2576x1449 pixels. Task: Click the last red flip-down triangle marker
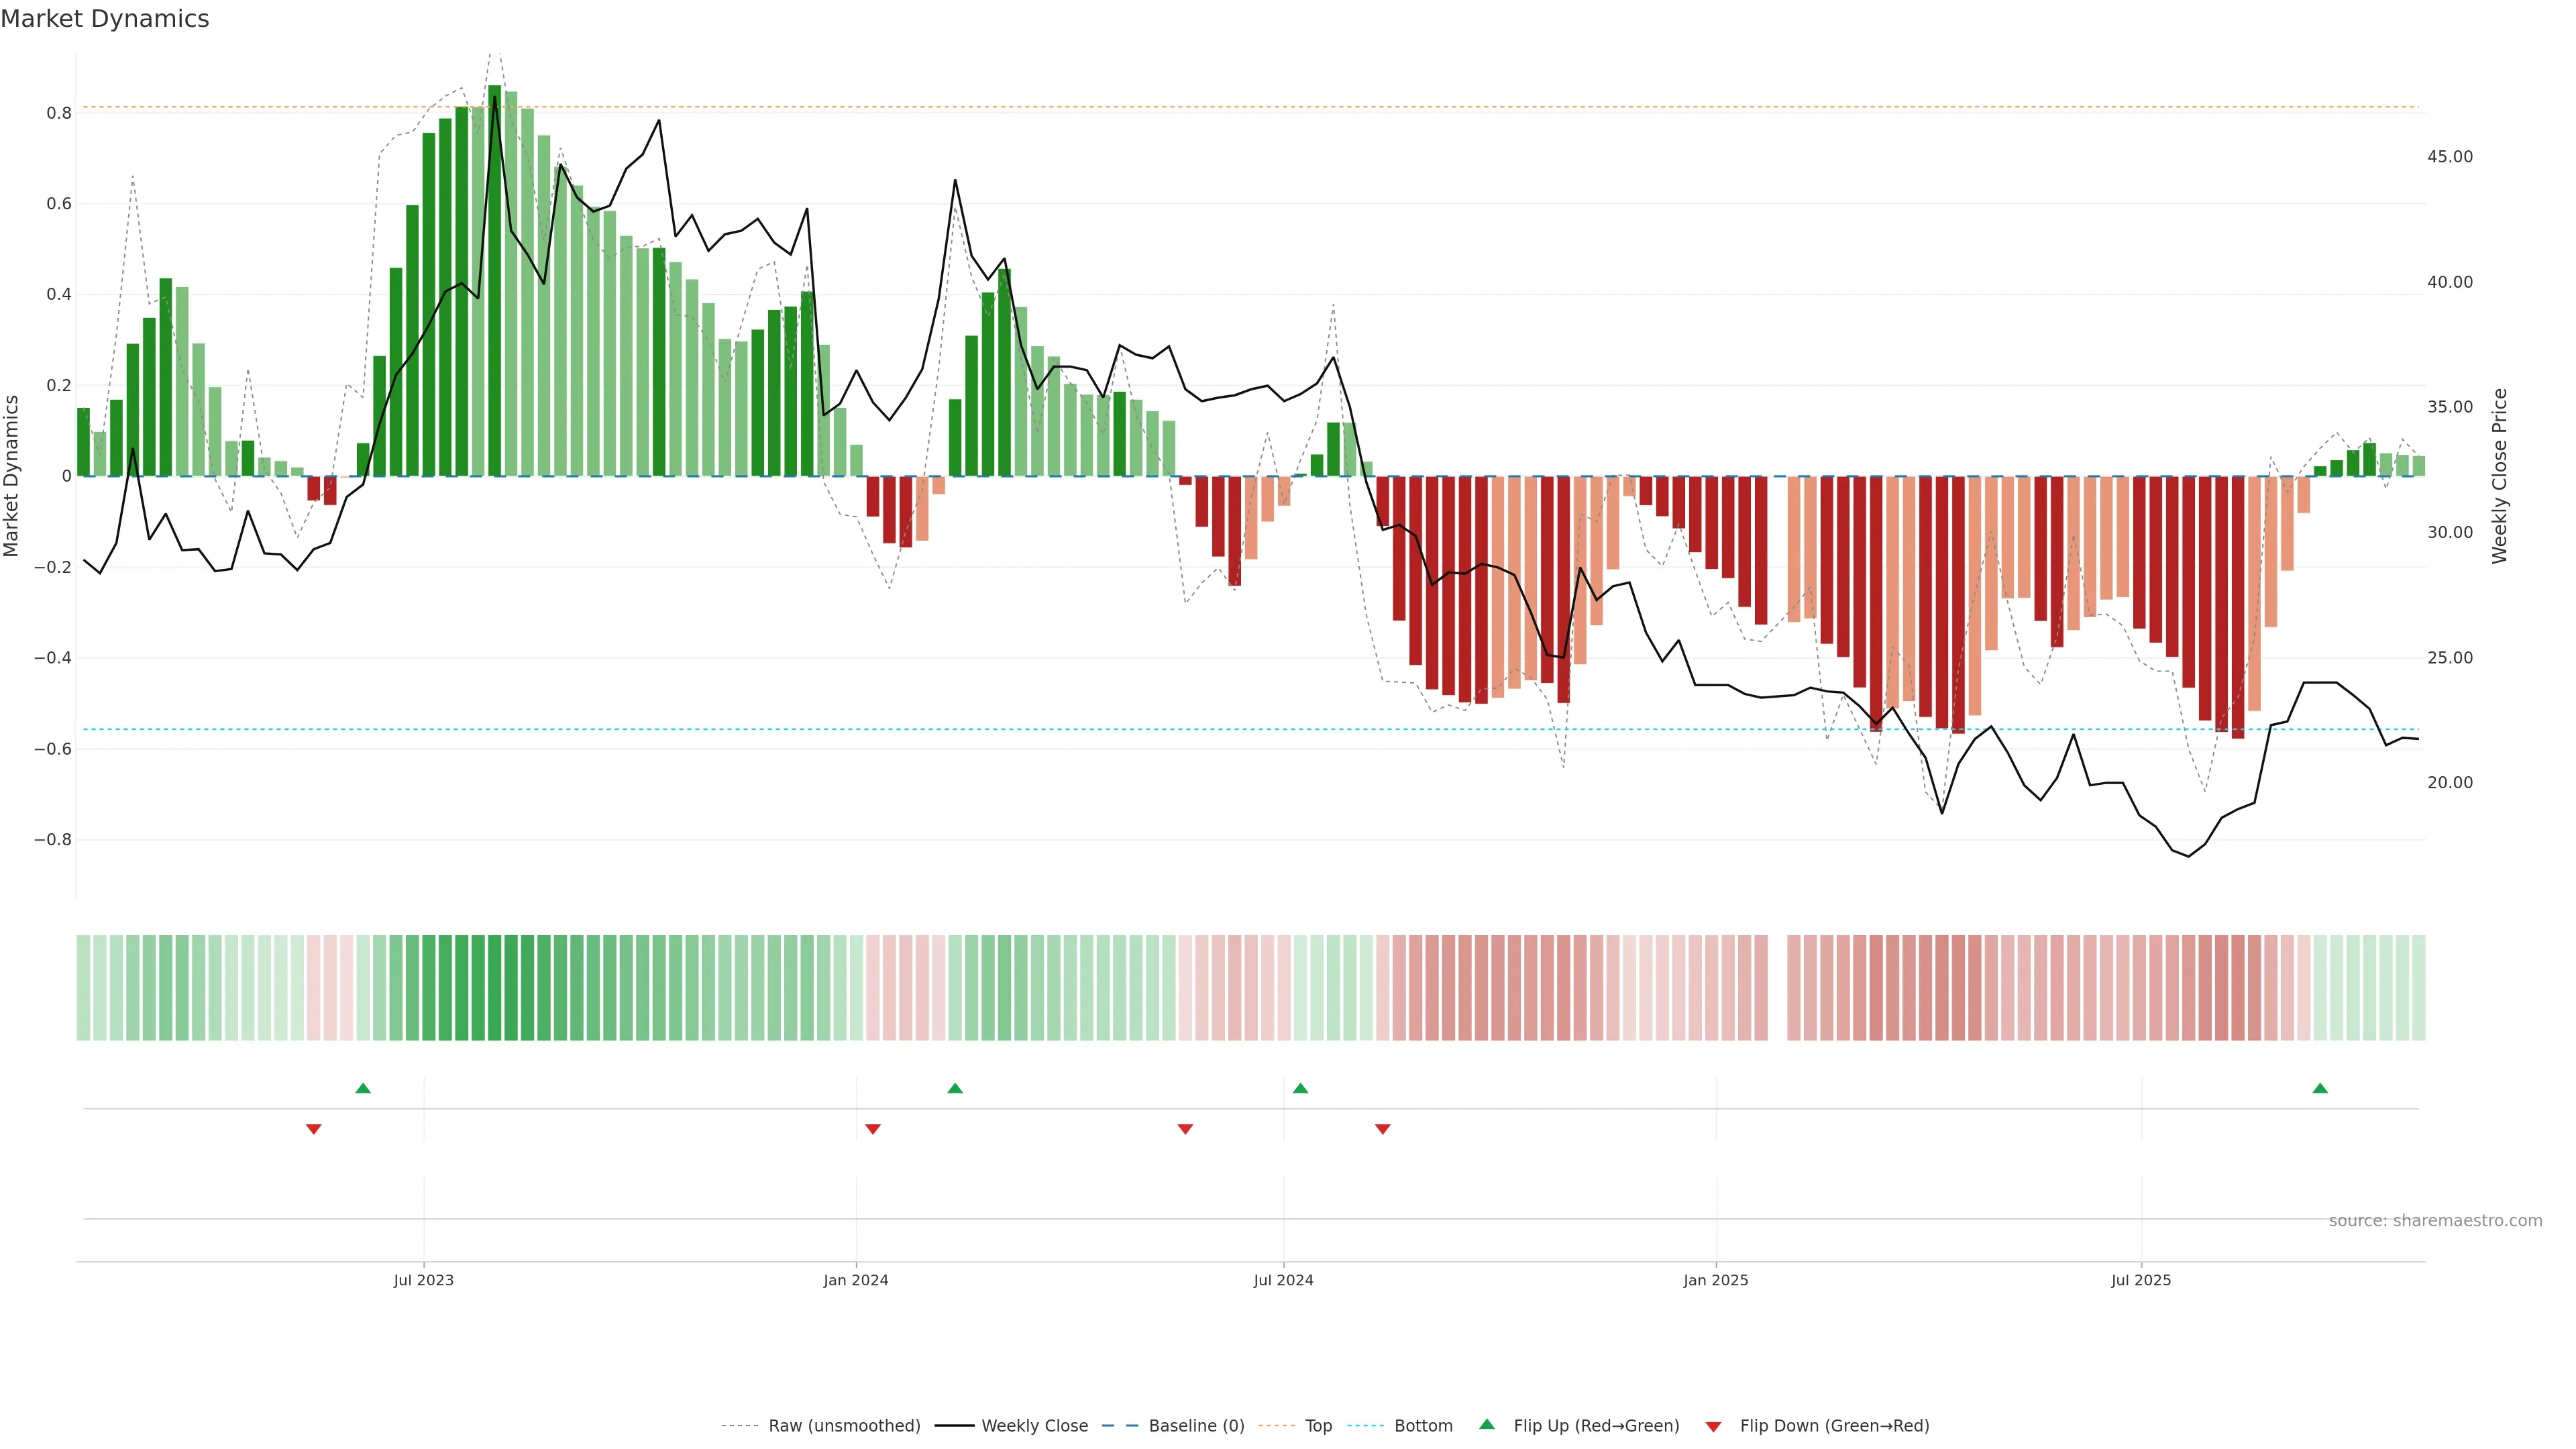pos(1382,1129)
